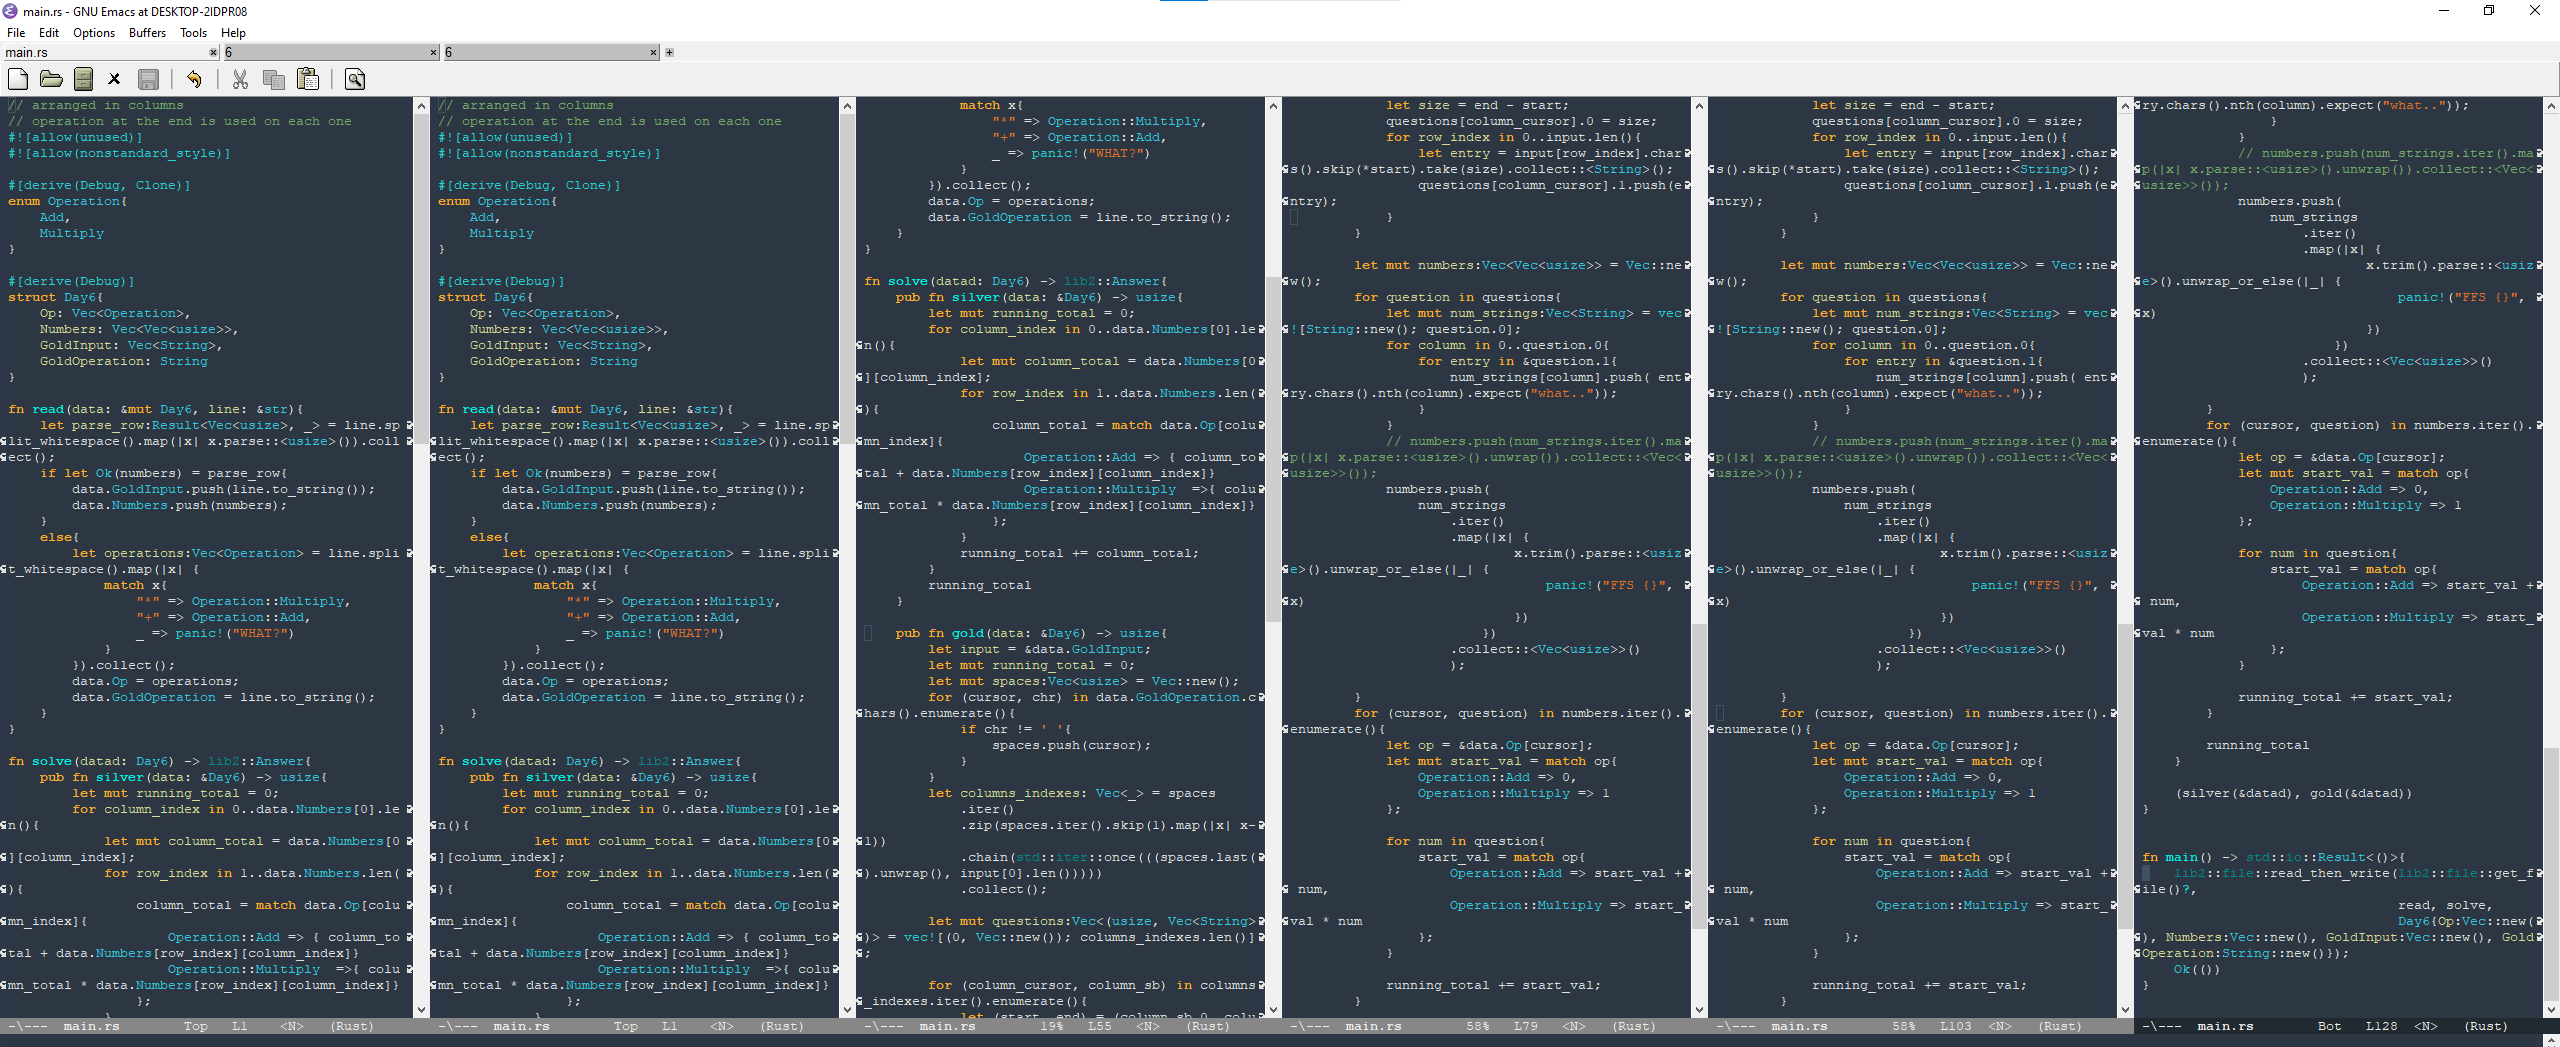Open the Tools menu
This screenshot has width=2560, height=1047.
(x=194, y=33)
